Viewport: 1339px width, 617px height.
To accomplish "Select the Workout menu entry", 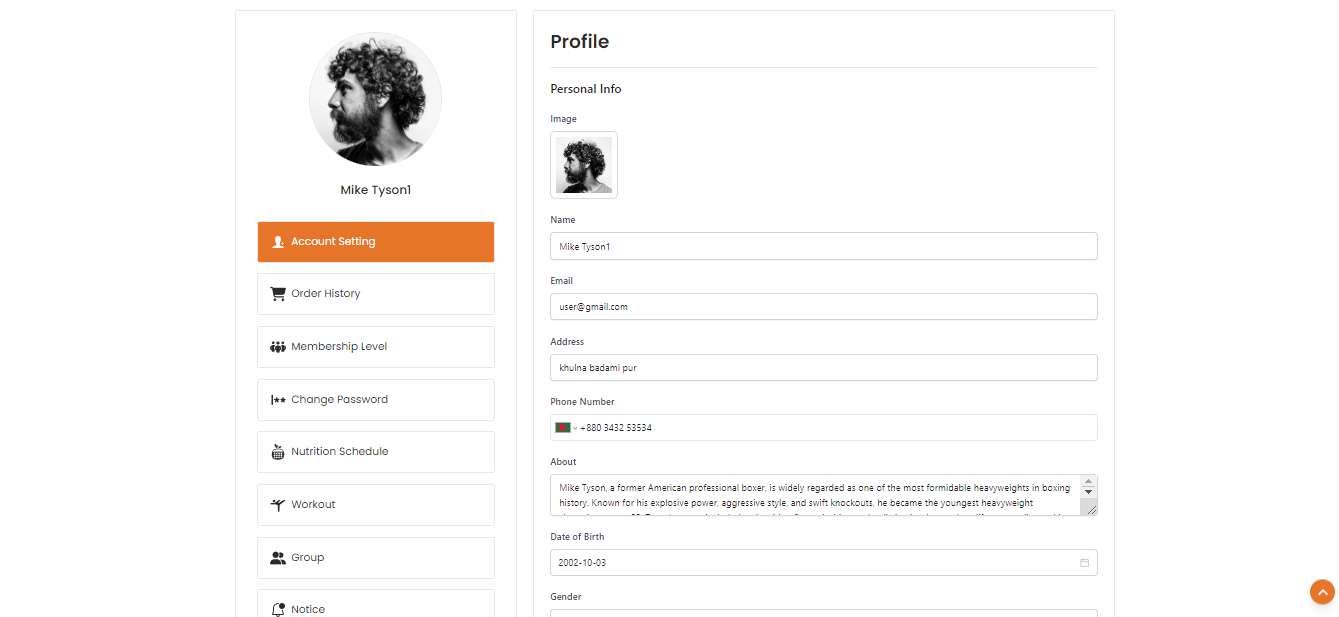I will 375,505.
